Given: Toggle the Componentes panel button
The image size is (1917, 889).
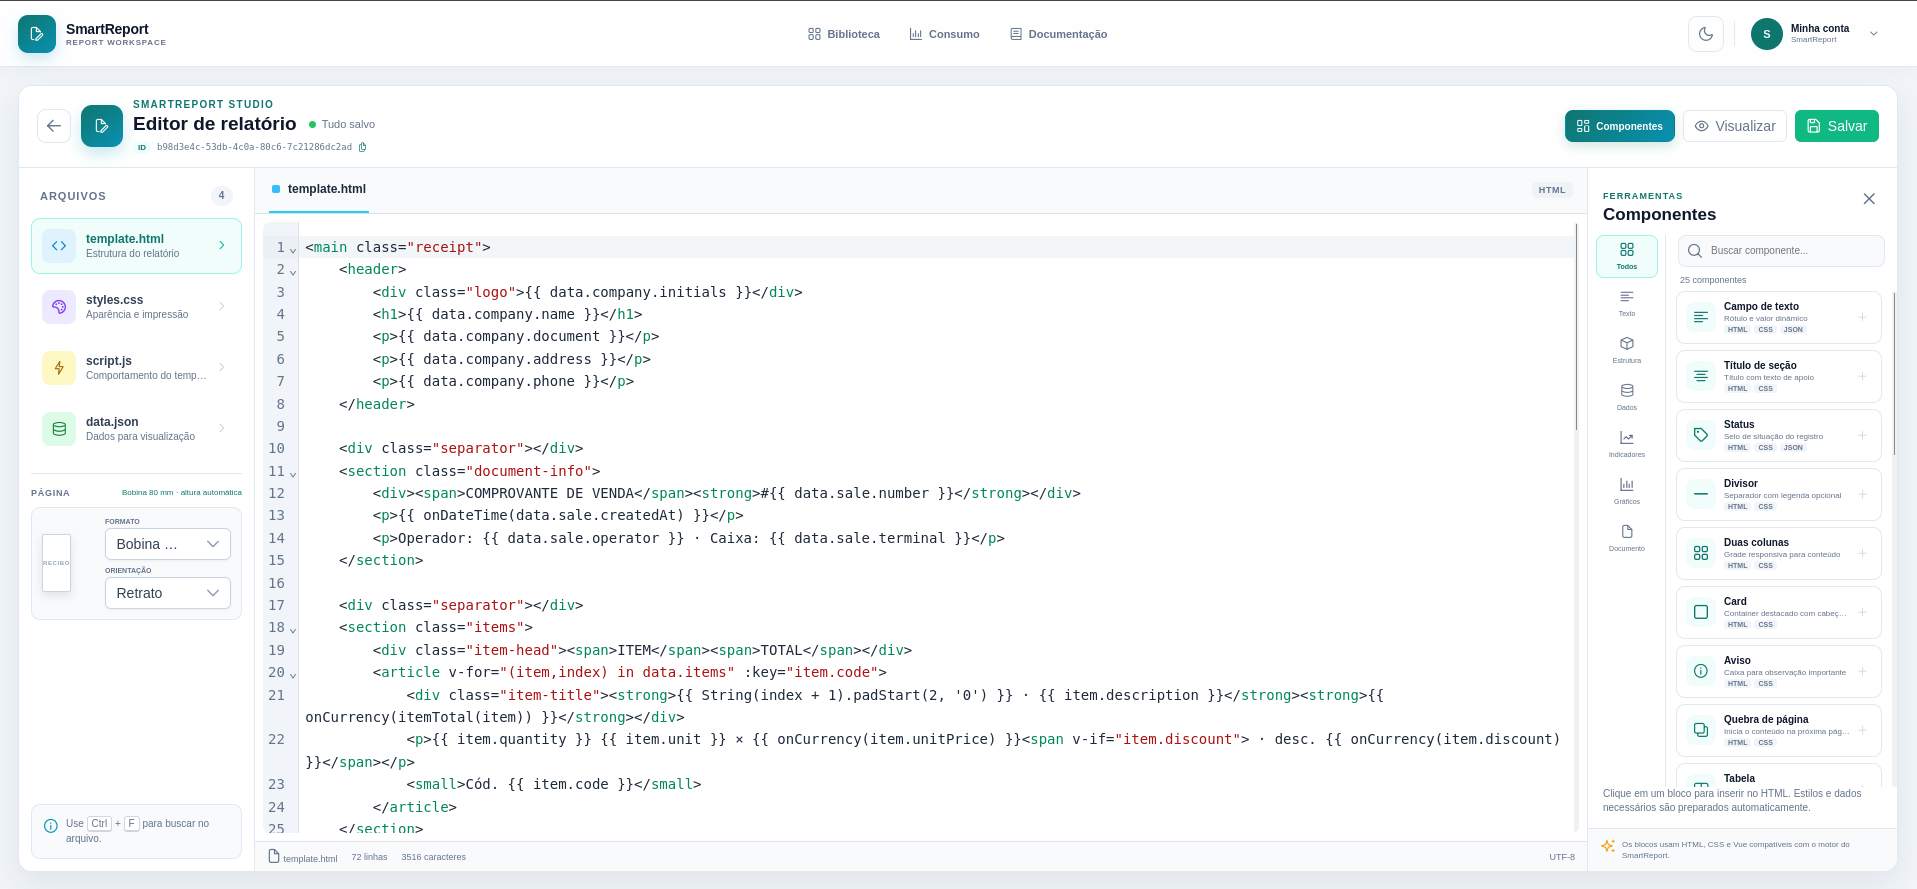Looking at the screenshot, I should pyautogui.click(x=1620, y=126).
